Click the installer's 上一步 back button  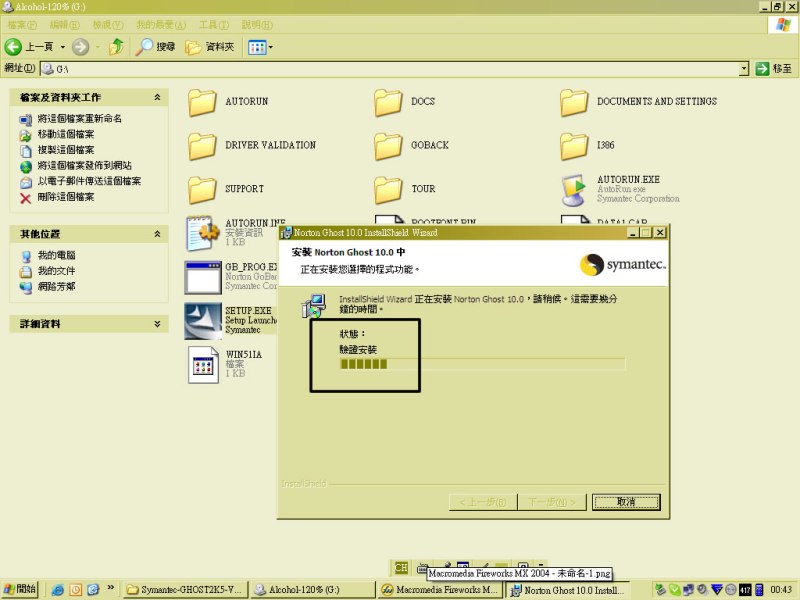pos(483,502)
